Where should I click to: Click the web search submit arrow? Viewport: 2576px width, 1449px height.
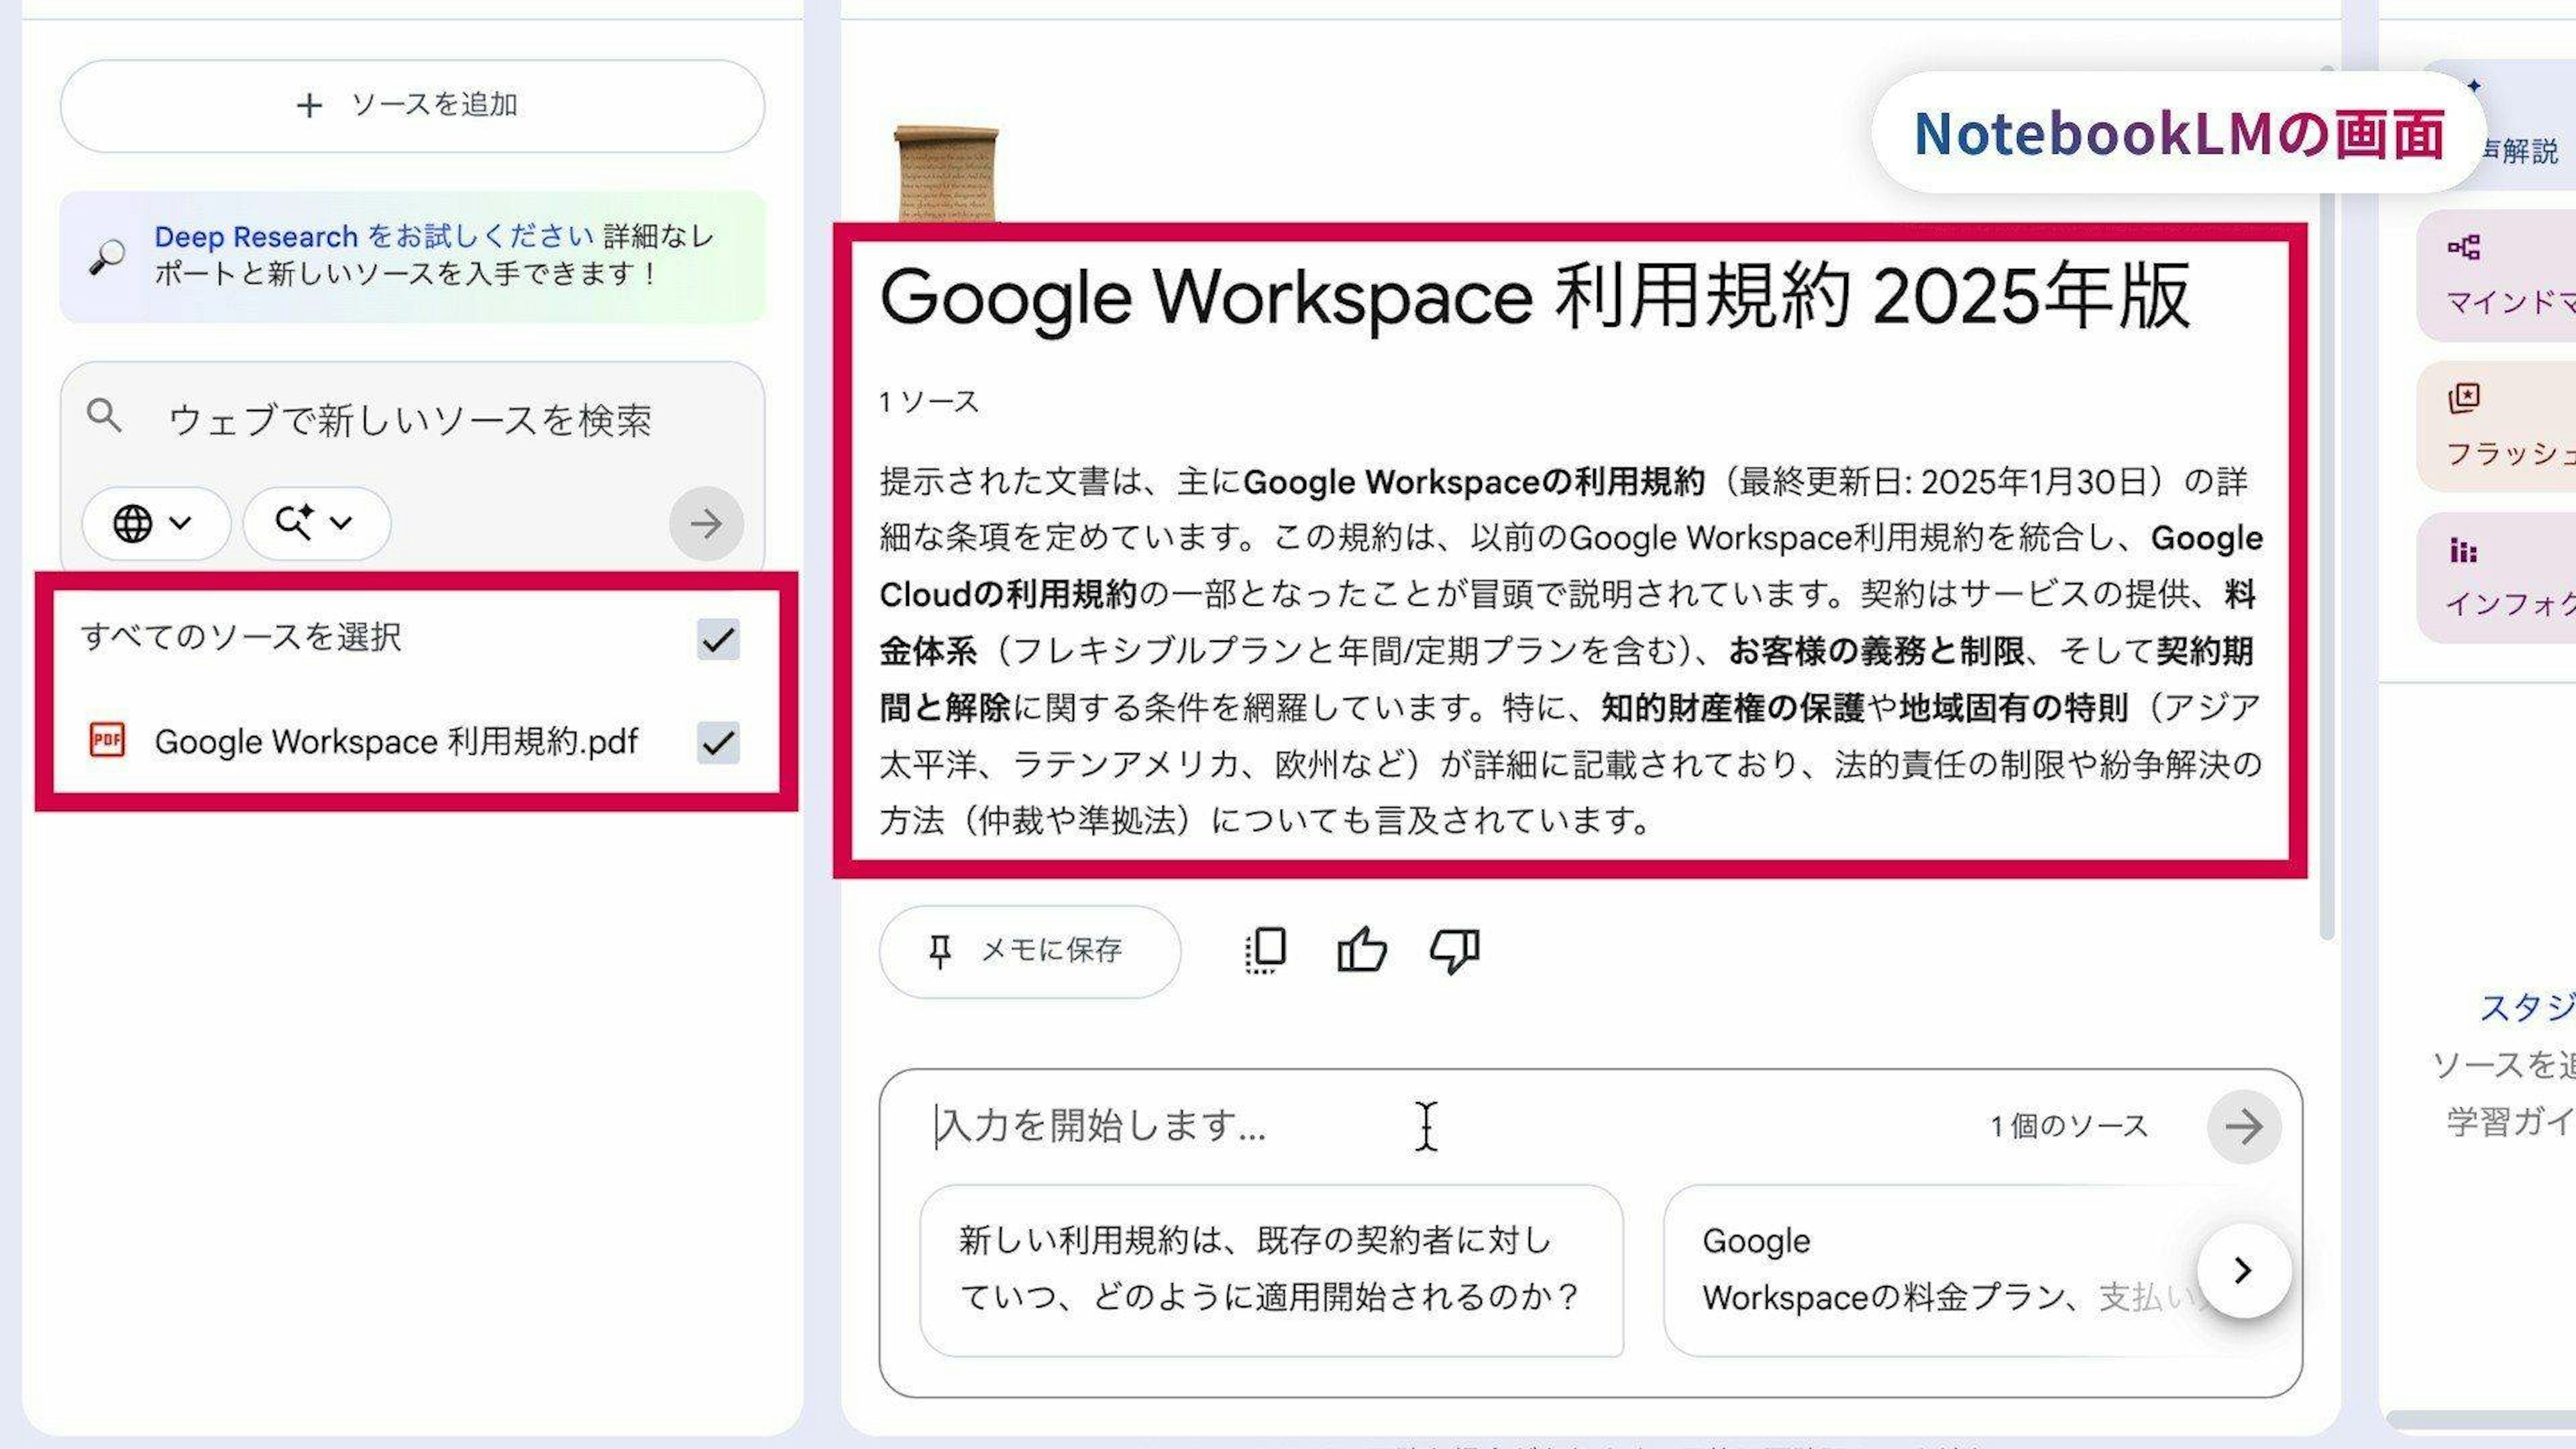click(x=706, y=523)
